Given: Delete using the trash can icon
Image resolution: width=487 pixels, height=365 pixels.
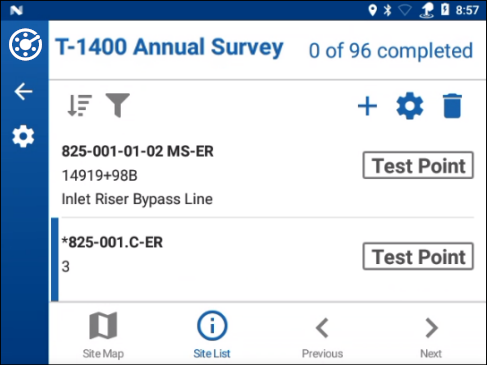Looking at the screenshot, I should [452, 106].
